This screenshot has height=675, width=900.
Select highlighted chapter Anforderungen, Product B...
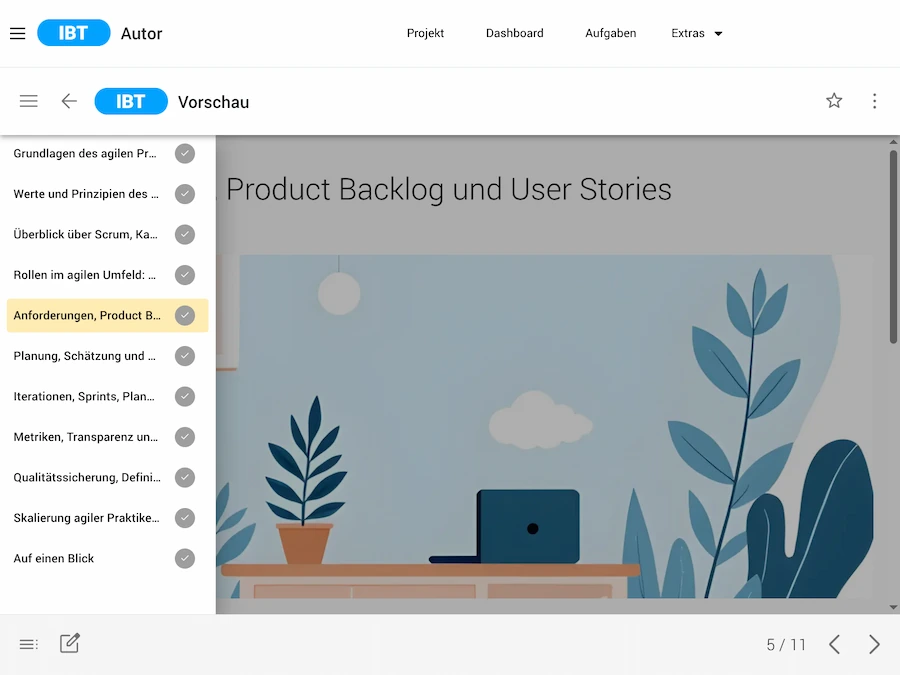pos(107,316)
